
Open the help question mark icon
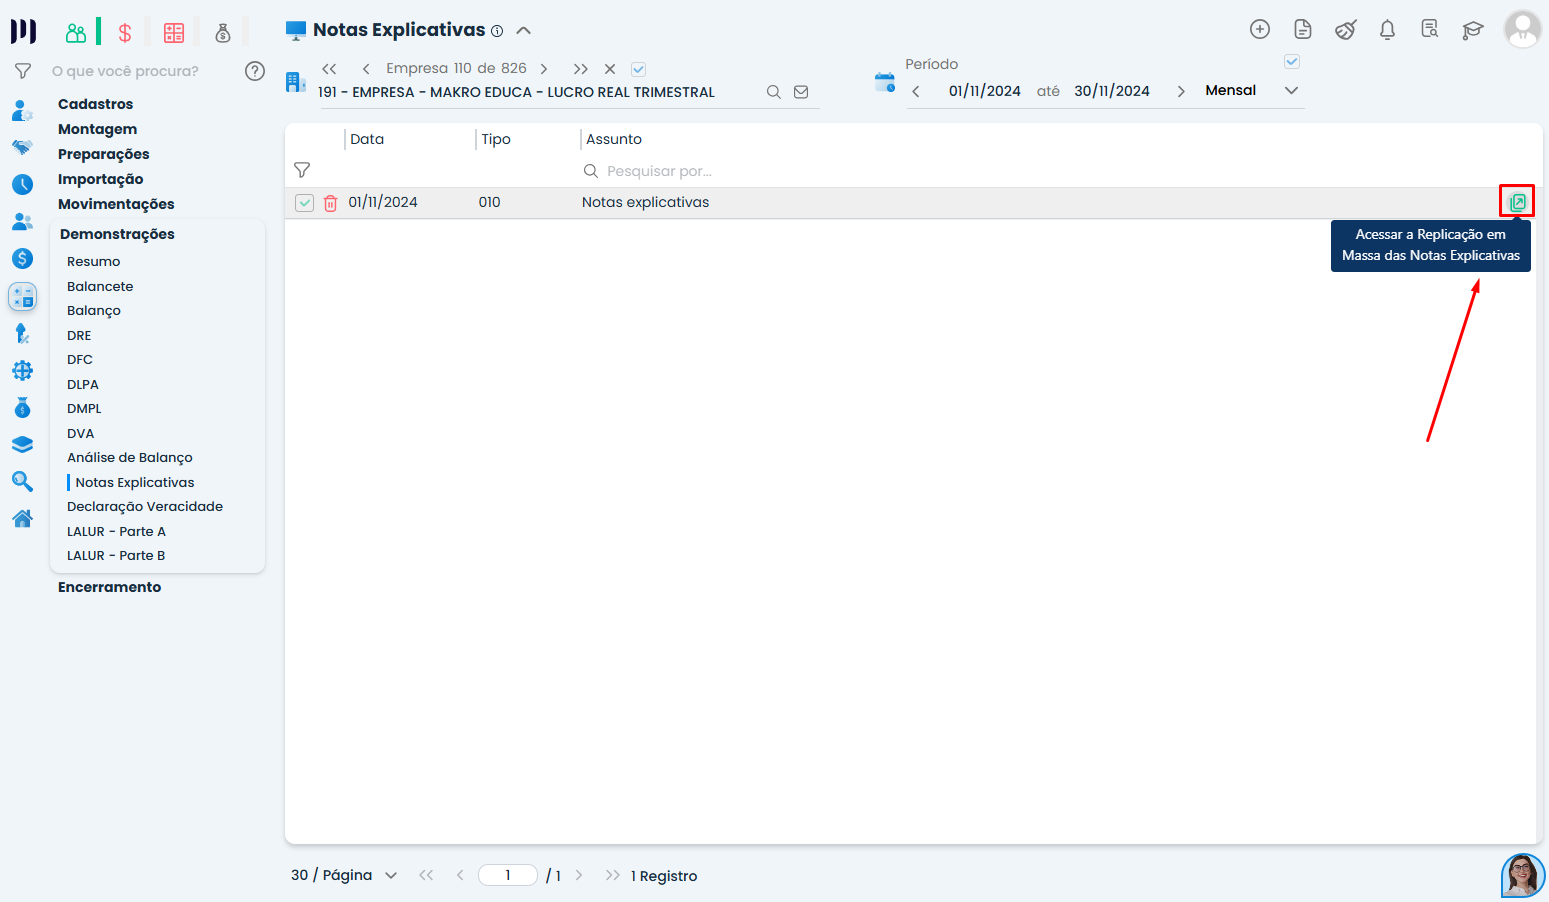(x=255, y=71)
